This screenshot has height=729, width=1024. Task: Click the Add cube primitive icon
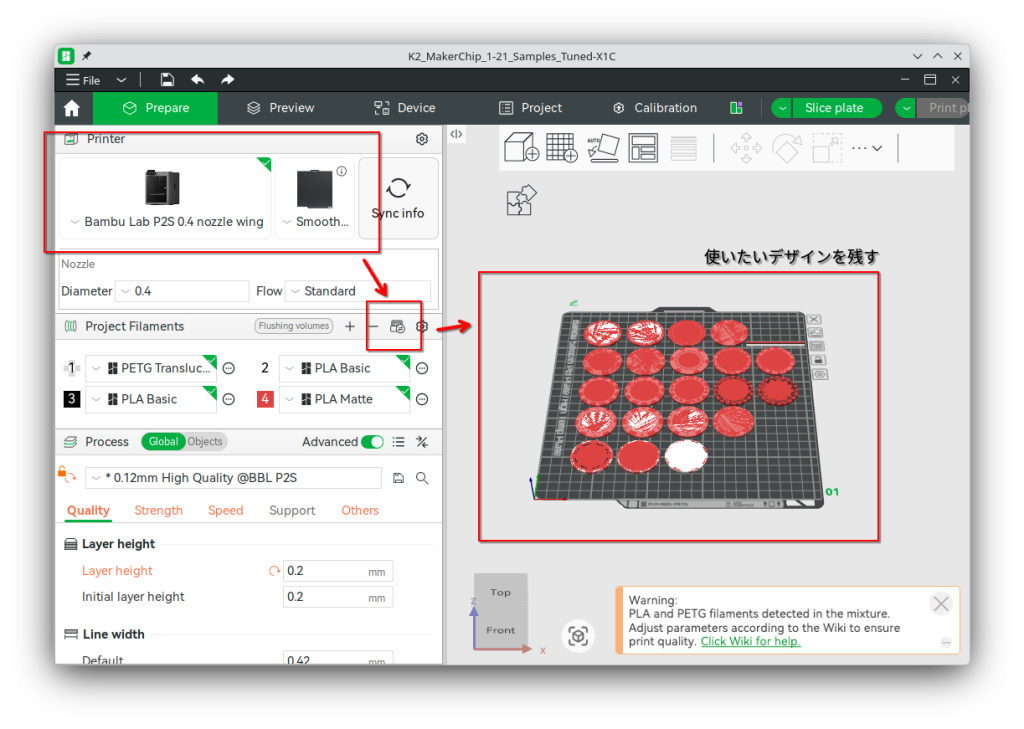pos(521,148)
